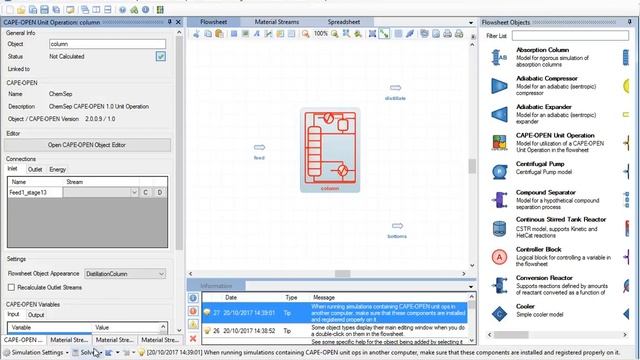Toggle the Status active checkbox
This screenshot has width=640, height=360.
[x=161, y=56]
